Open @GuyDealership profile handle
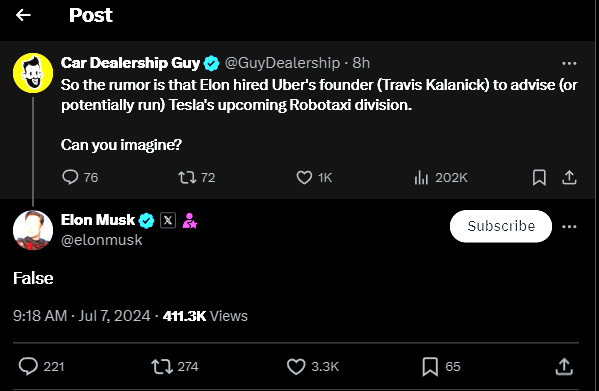 [x=282, y=63]
